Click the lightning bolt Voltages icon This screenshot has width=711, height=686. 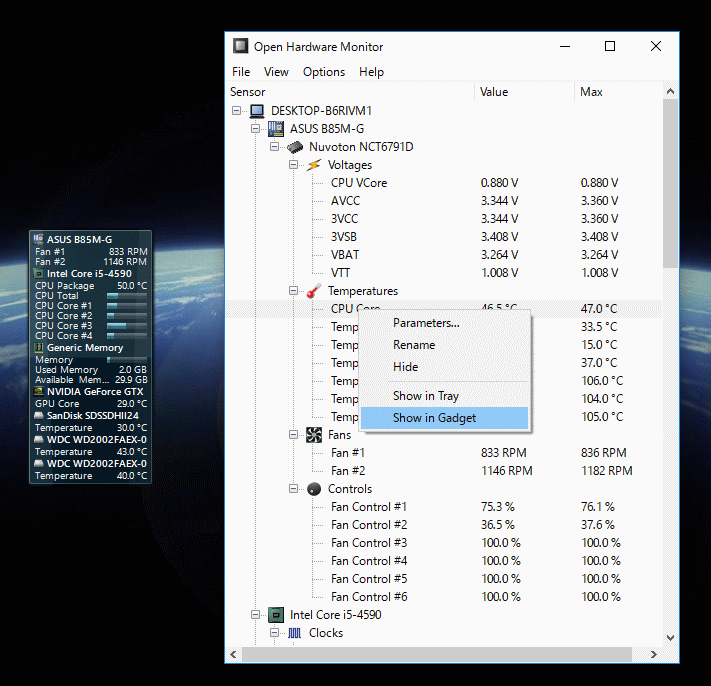point(314,165)
